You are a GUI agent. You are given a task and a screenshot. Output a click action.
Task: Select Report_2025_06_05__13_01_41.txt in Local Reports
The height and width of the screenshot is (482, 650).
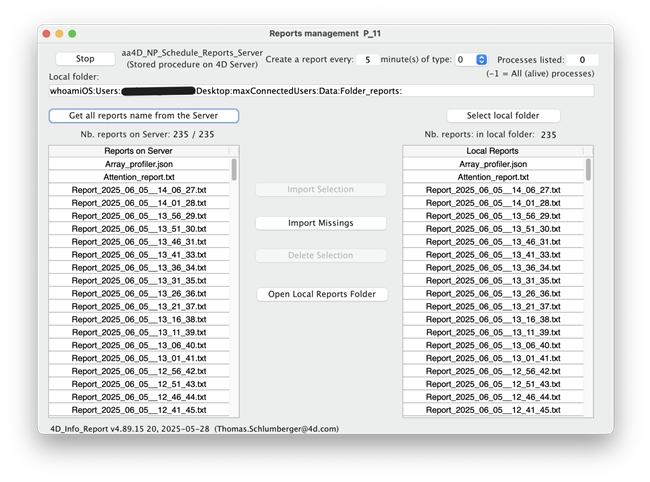492,358
